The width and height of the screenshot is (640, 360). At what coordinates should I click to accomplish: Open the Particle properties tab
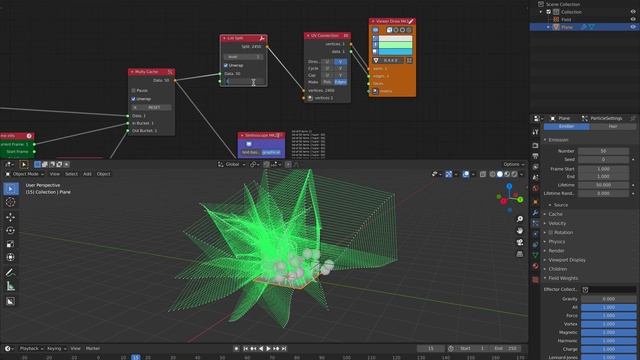(x=536, y=223)
